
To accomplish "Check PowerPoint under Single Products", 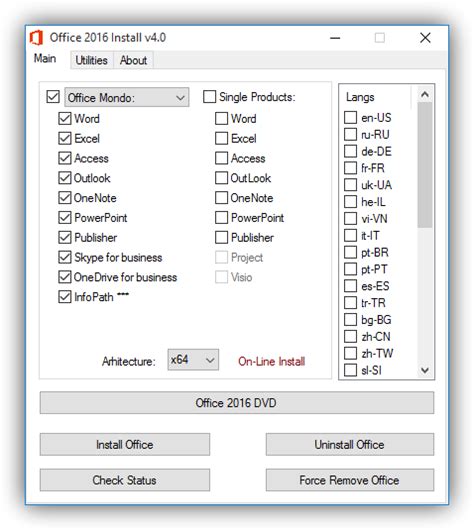I will (221, 218).
